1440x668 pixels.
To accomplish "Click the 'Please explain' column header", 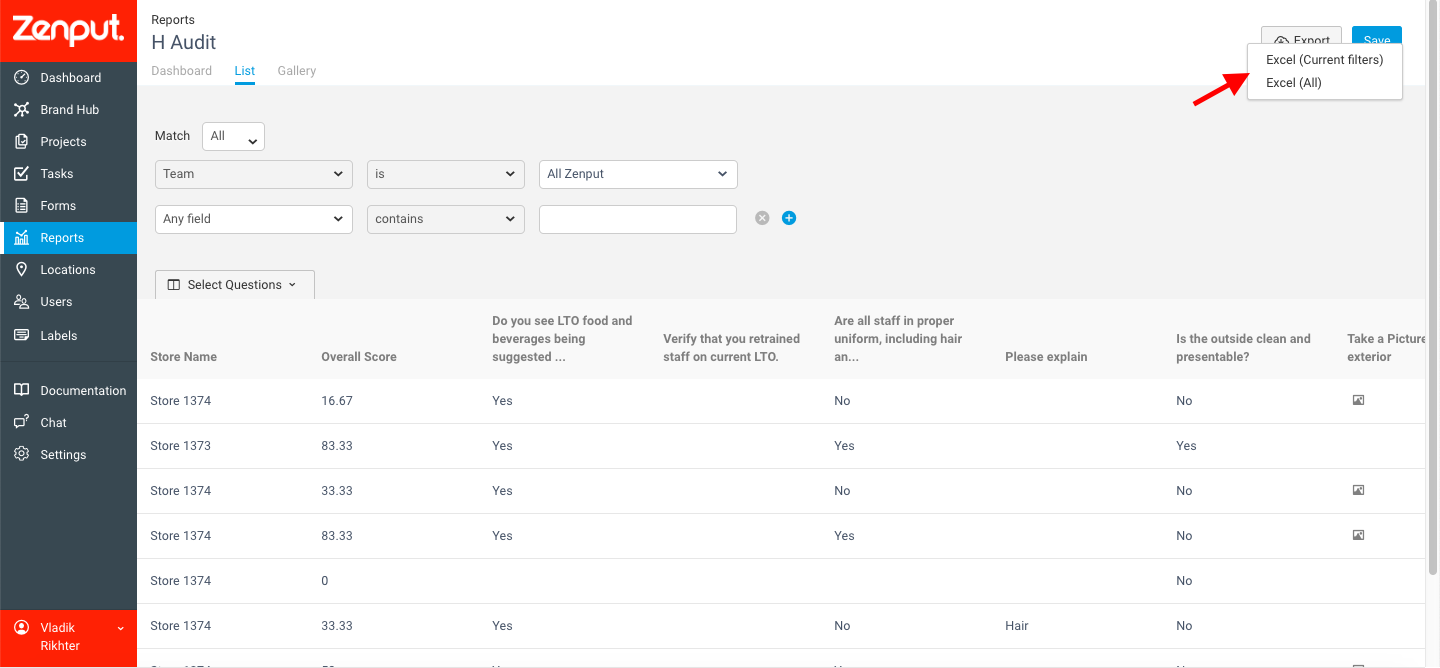I will [x=1046, y=357].
